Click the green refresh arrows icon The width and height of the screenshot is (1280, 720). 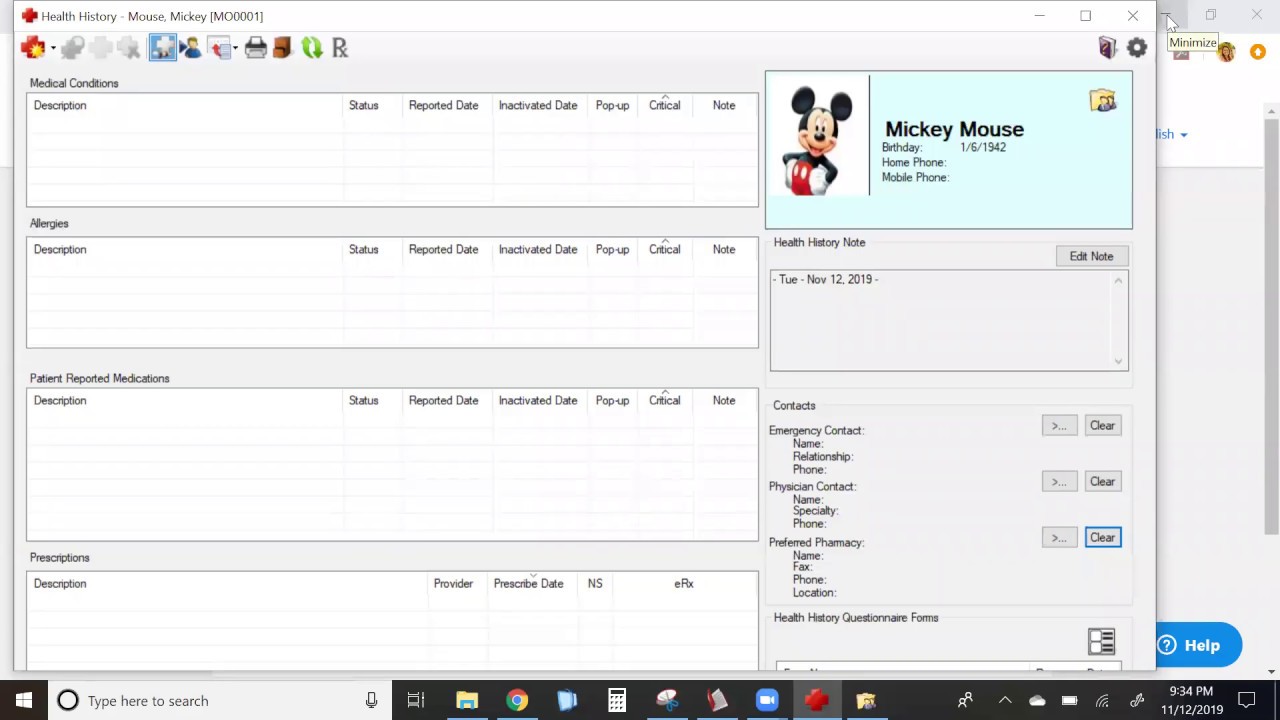pyautogui.click(x=312, y=48)
